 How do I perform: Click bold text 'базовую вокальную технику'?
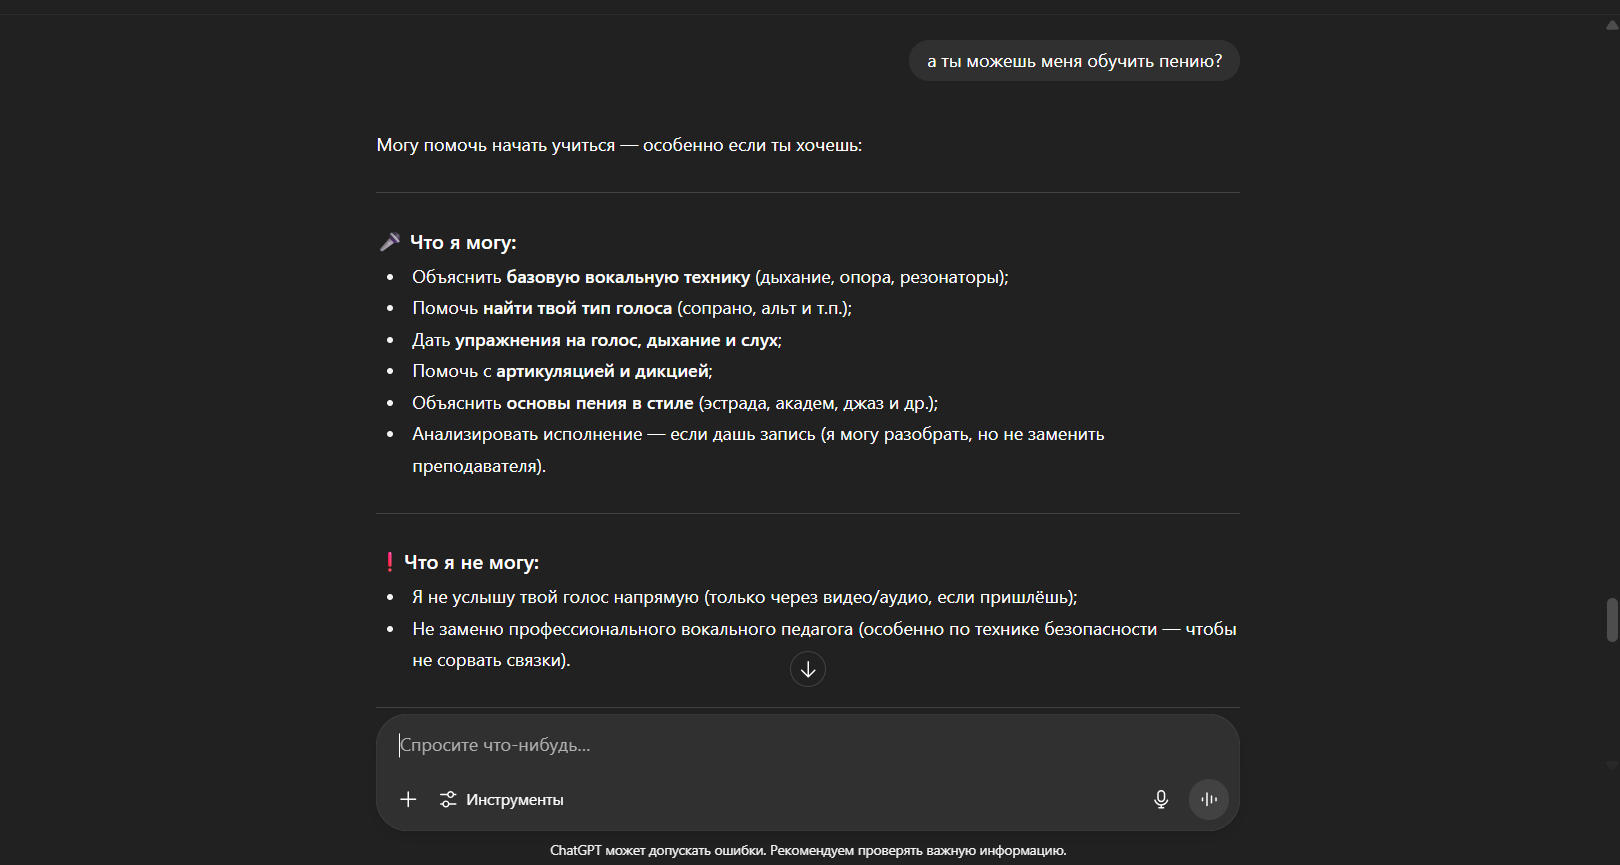pos(627,277)
